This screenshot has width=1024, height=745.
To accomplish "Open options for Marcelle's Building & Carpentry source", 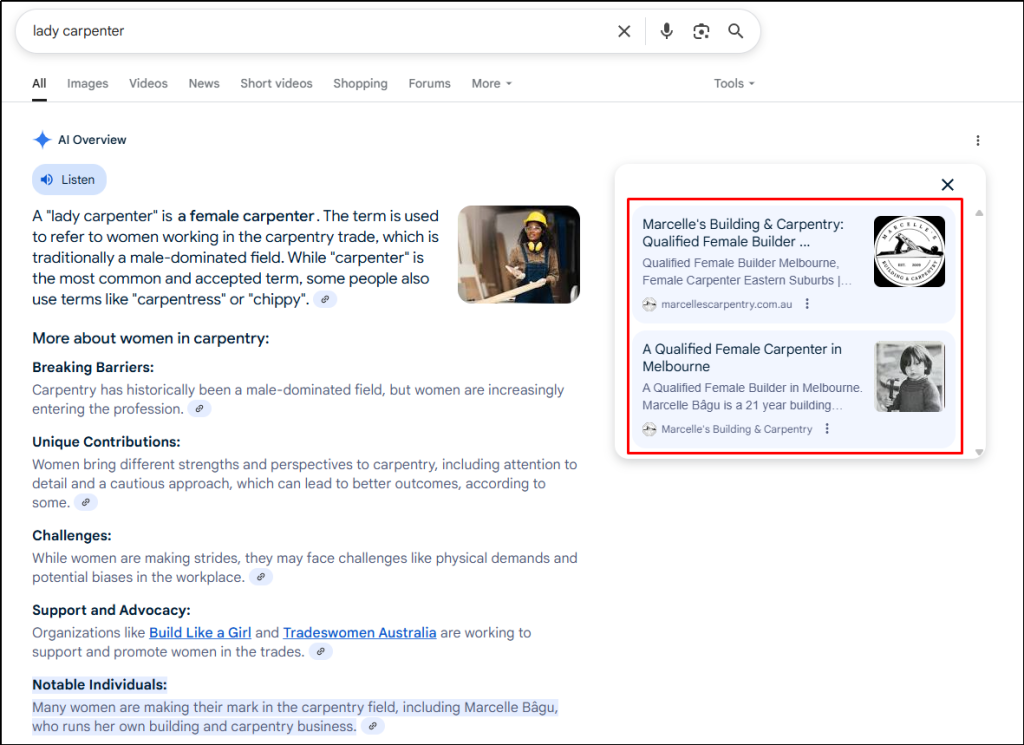I will (827, 429).
